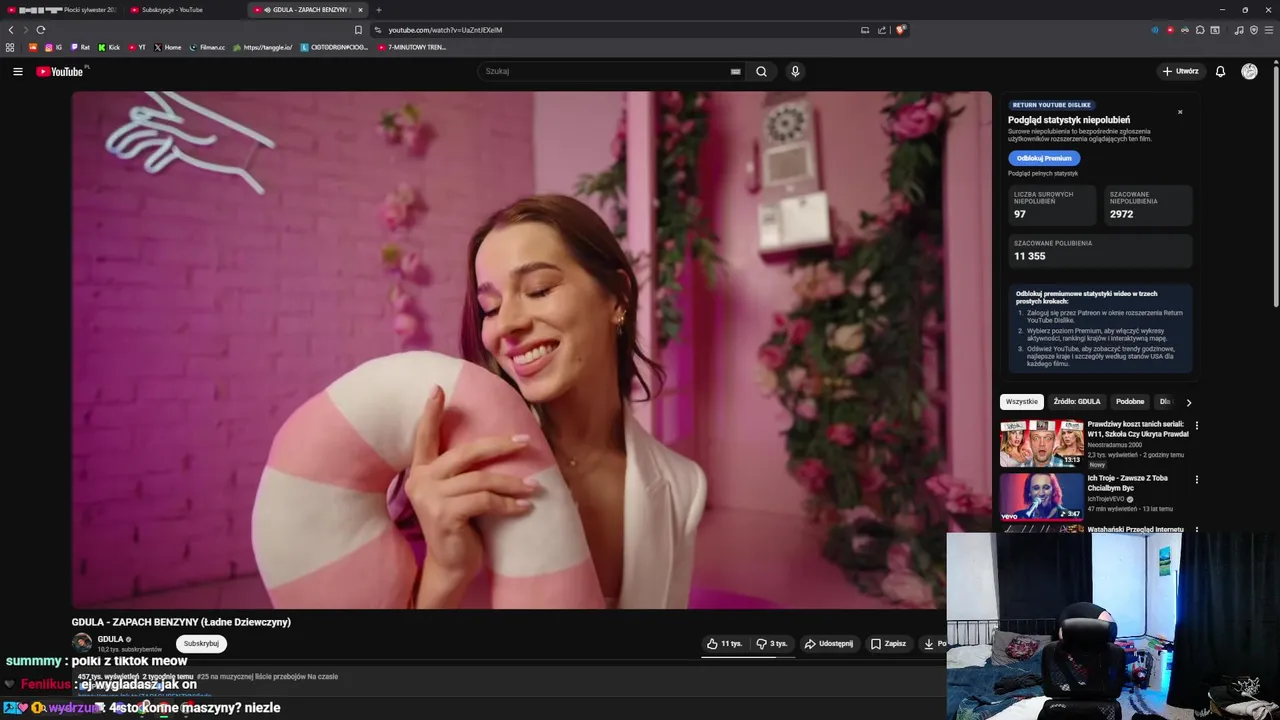The height and width of the screenshot is (720, 1280).
Task: Go back with the browser back arrow
Action: click(x=11, y=30)
